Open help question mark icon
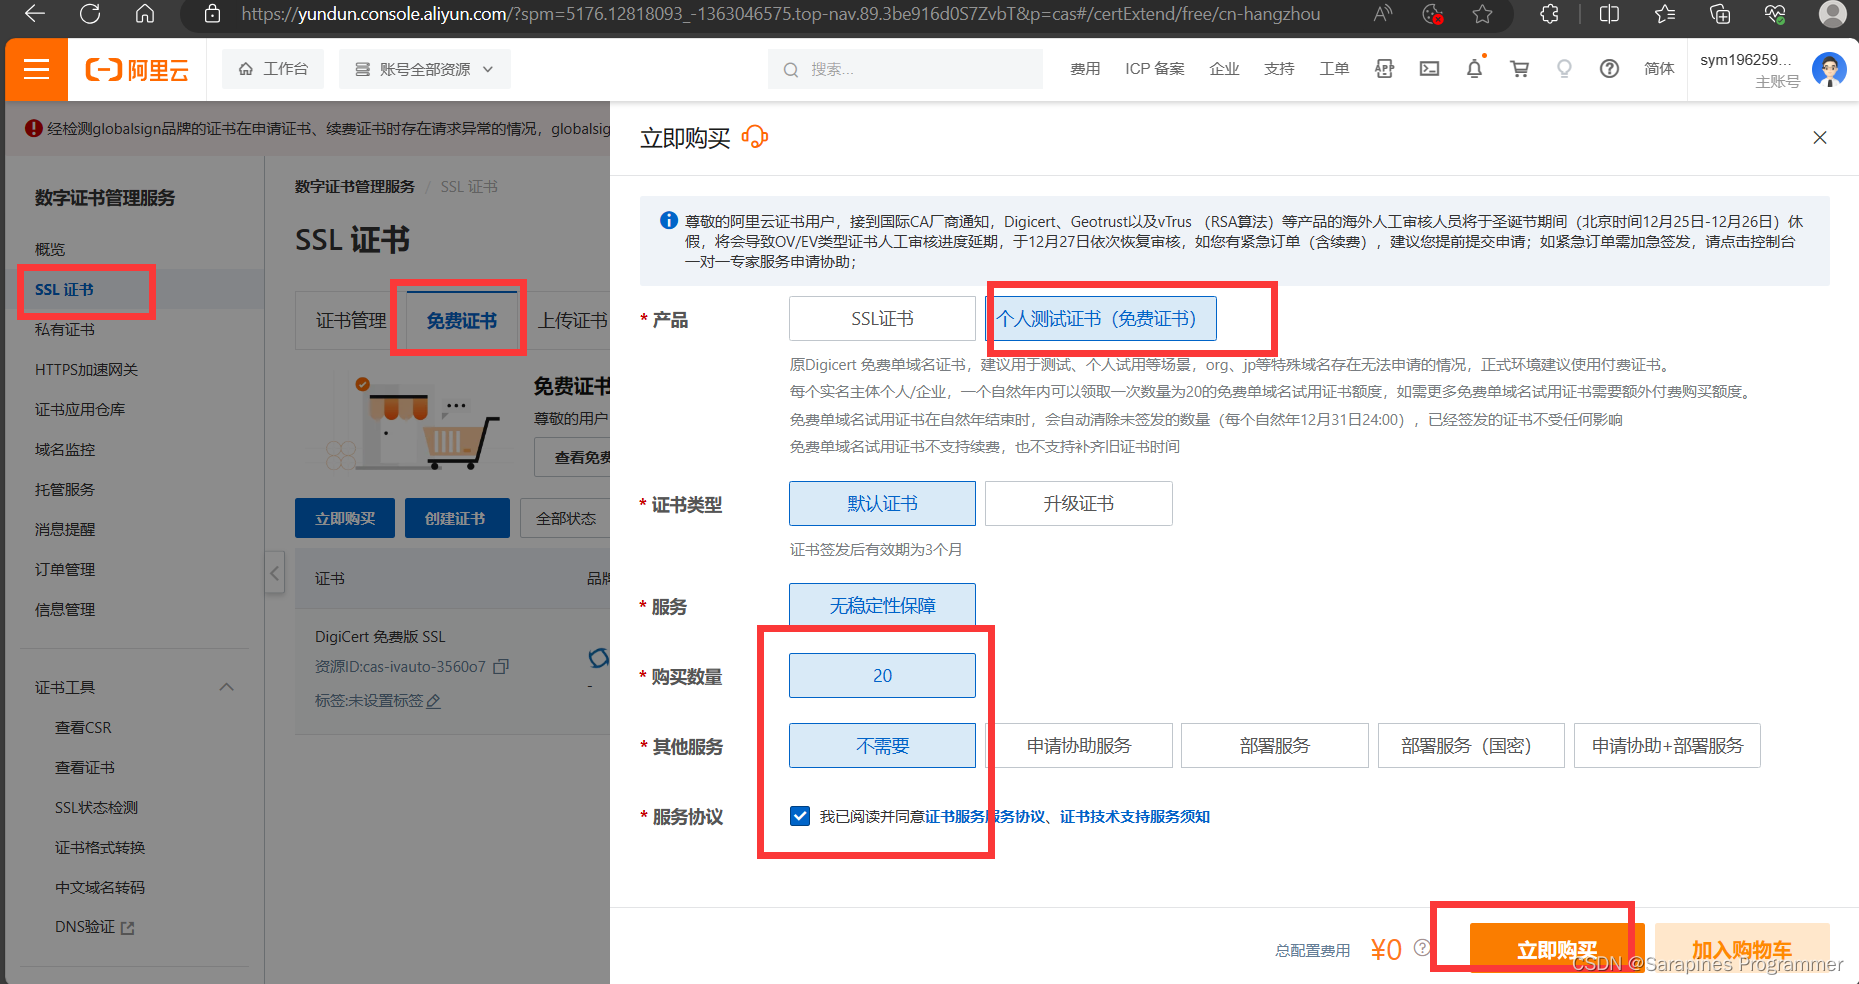 [1609, 69]
